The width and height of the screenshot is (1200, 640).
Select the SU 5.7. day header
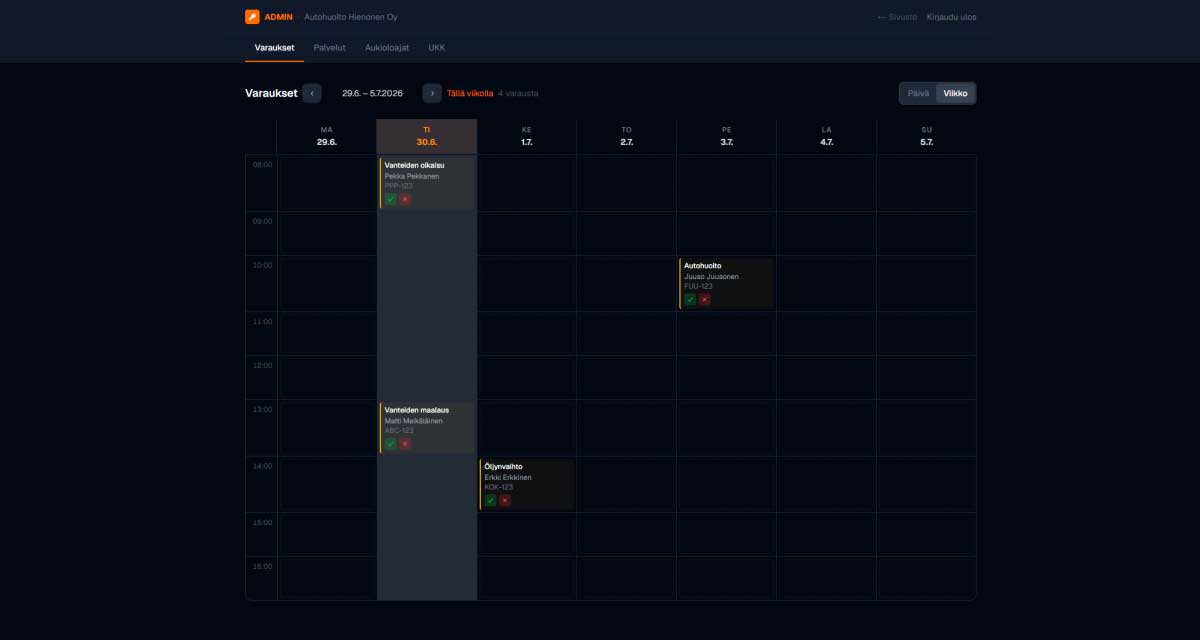click(x=927, y=137)
